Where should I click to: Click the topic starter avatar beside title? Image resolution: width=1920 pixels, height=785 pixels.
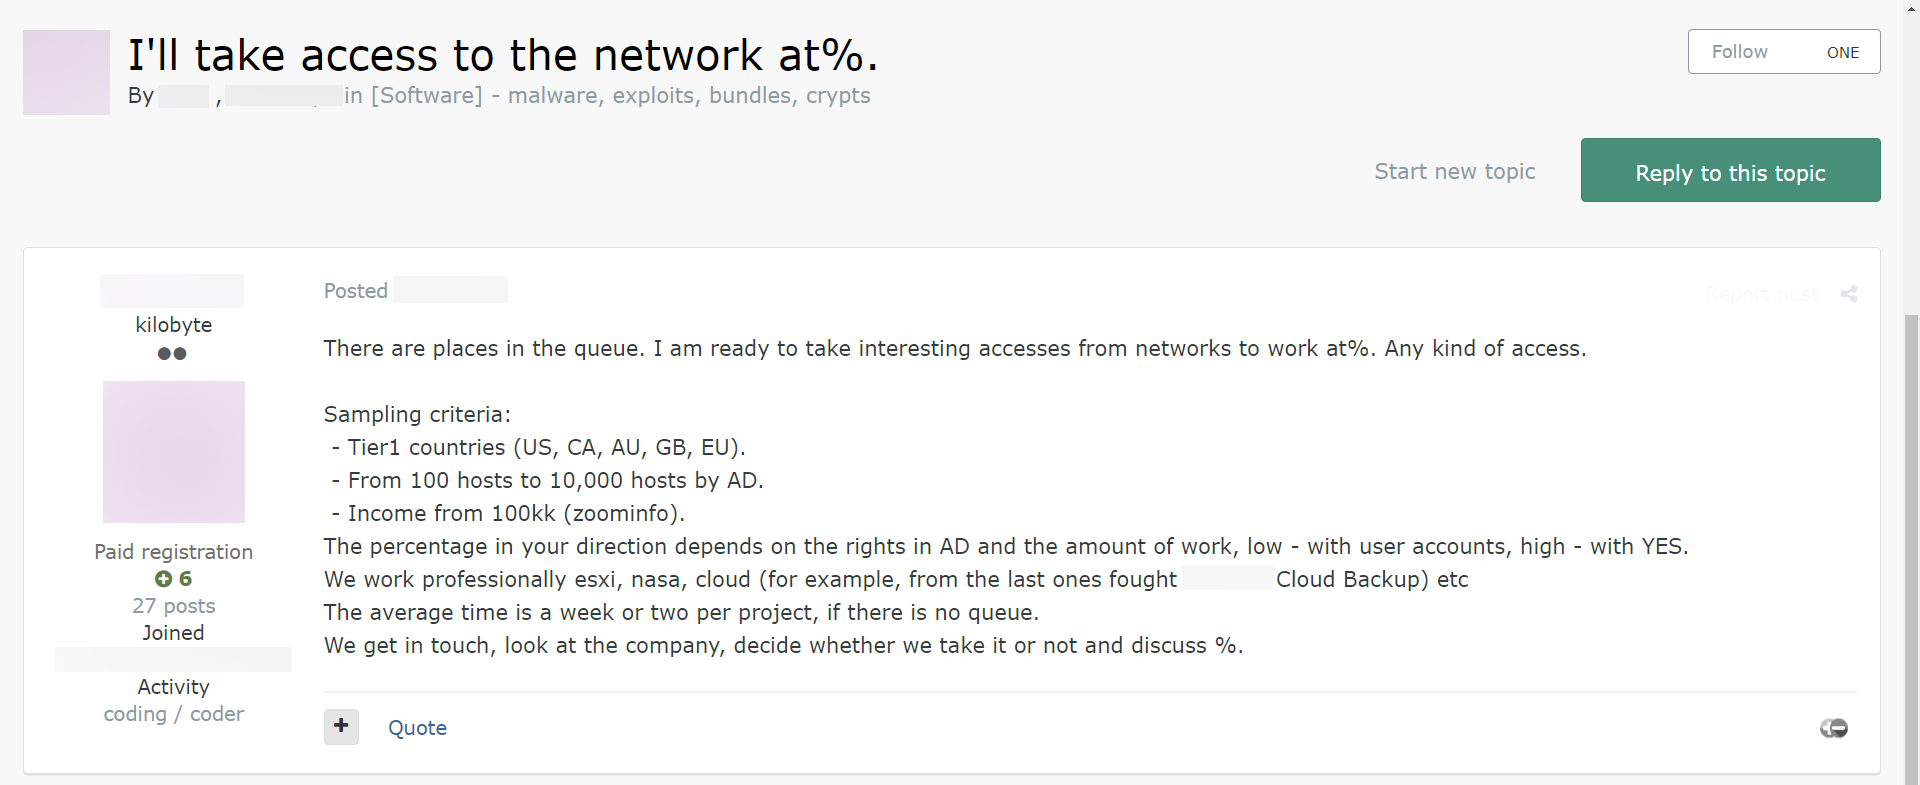coord(66,72)
